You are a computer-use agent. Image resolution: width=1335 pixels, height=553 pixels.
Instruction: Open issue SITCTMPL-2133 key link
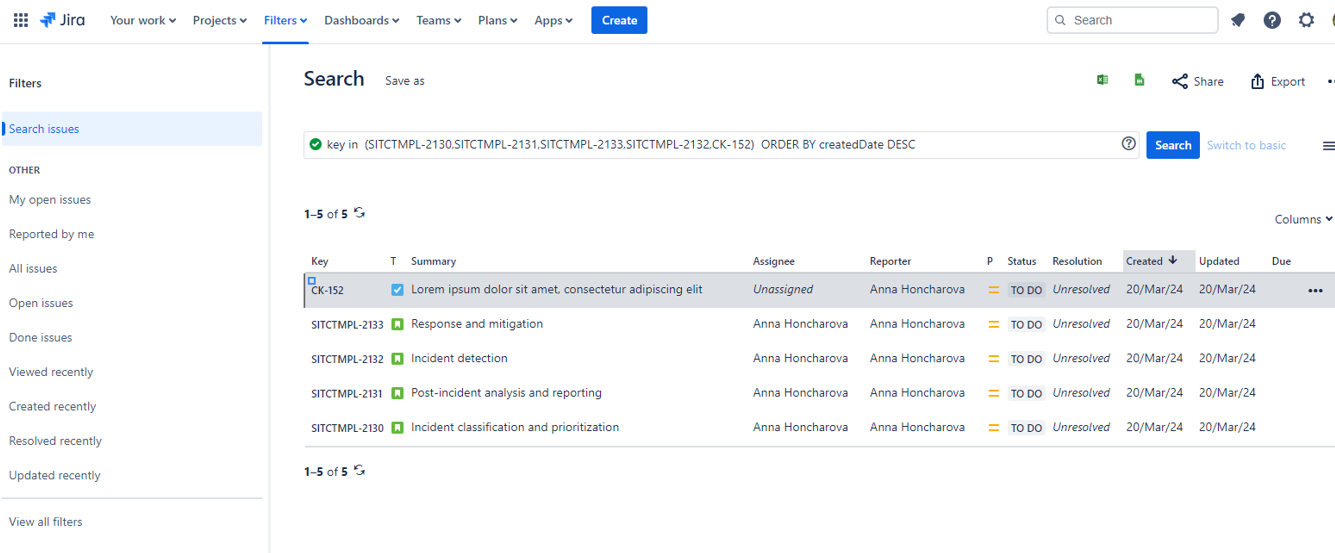point(347,325)
